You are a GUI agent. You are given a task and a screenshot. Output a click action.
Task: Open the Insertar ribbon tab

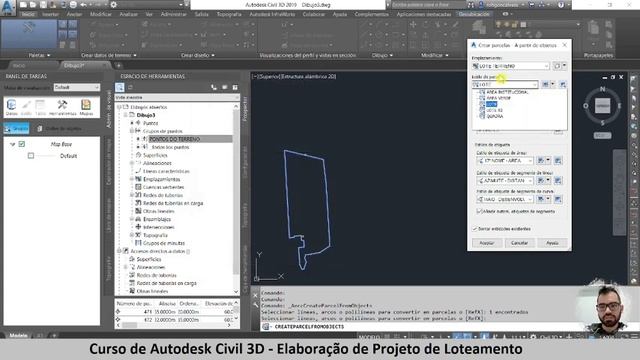pos(51,14)
